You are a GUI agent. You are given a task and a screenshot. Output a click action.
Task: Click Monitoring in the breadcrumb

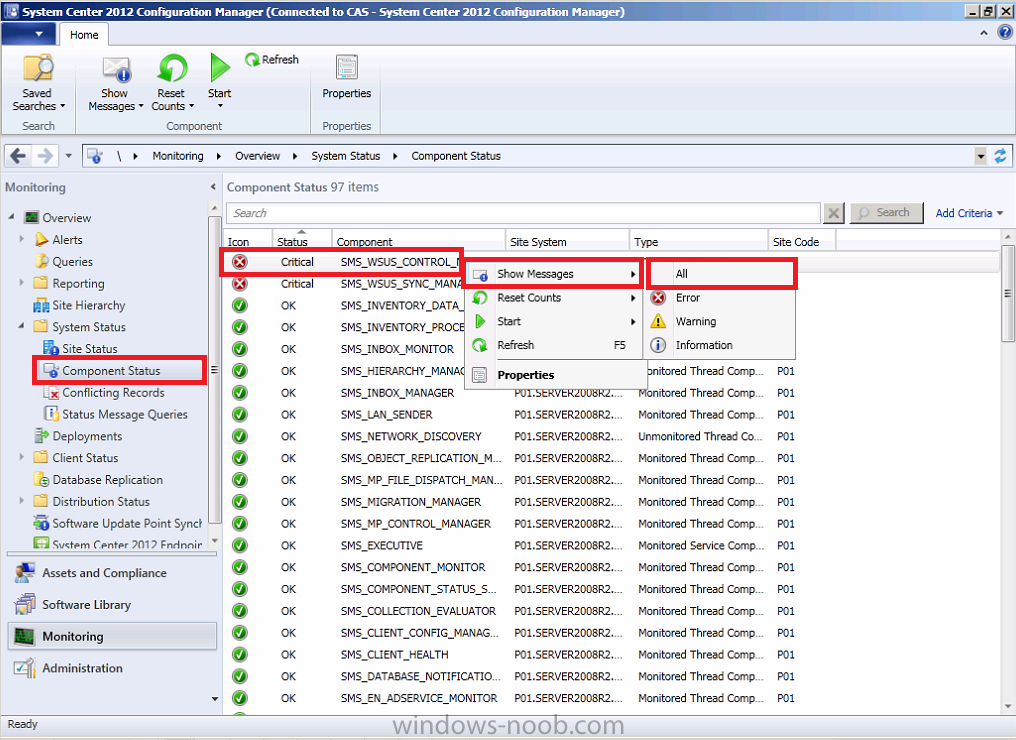[x=178, y=156]
